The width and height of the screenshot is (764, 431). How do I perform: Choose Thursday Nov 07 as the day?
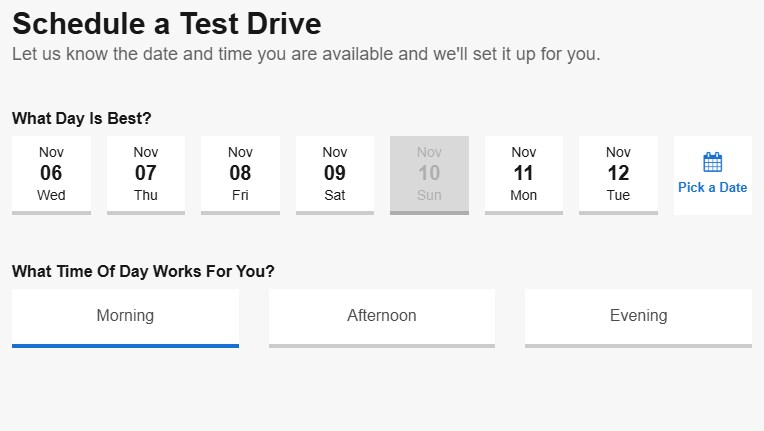click(146, 174)
